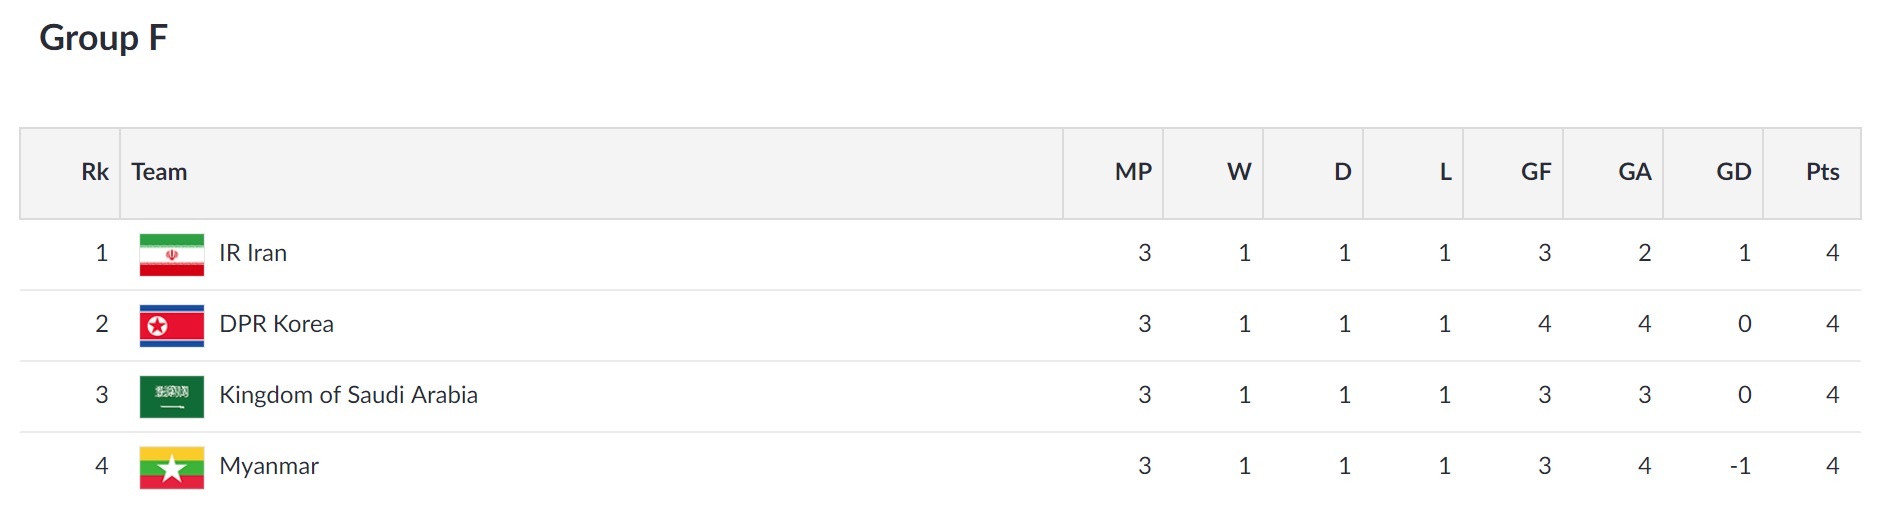The image size is (1878, 526).
Task: Click the Saudi Arabia flag icon
Action: 172,396
